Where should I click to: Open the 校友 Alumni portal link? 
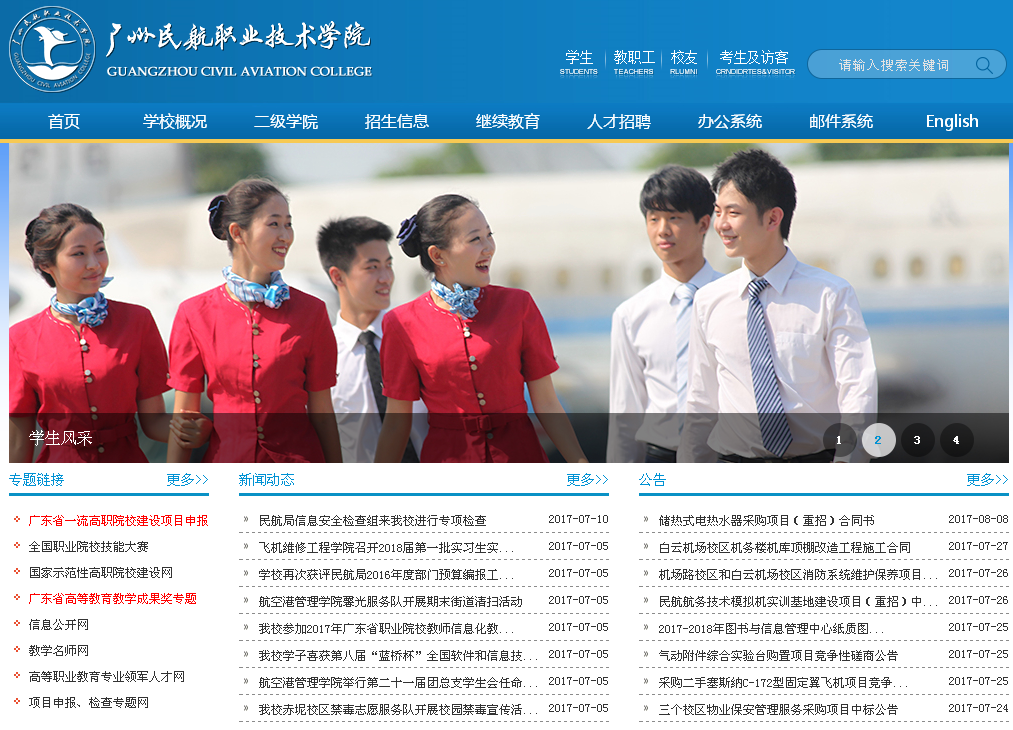[x=684, y=62]
